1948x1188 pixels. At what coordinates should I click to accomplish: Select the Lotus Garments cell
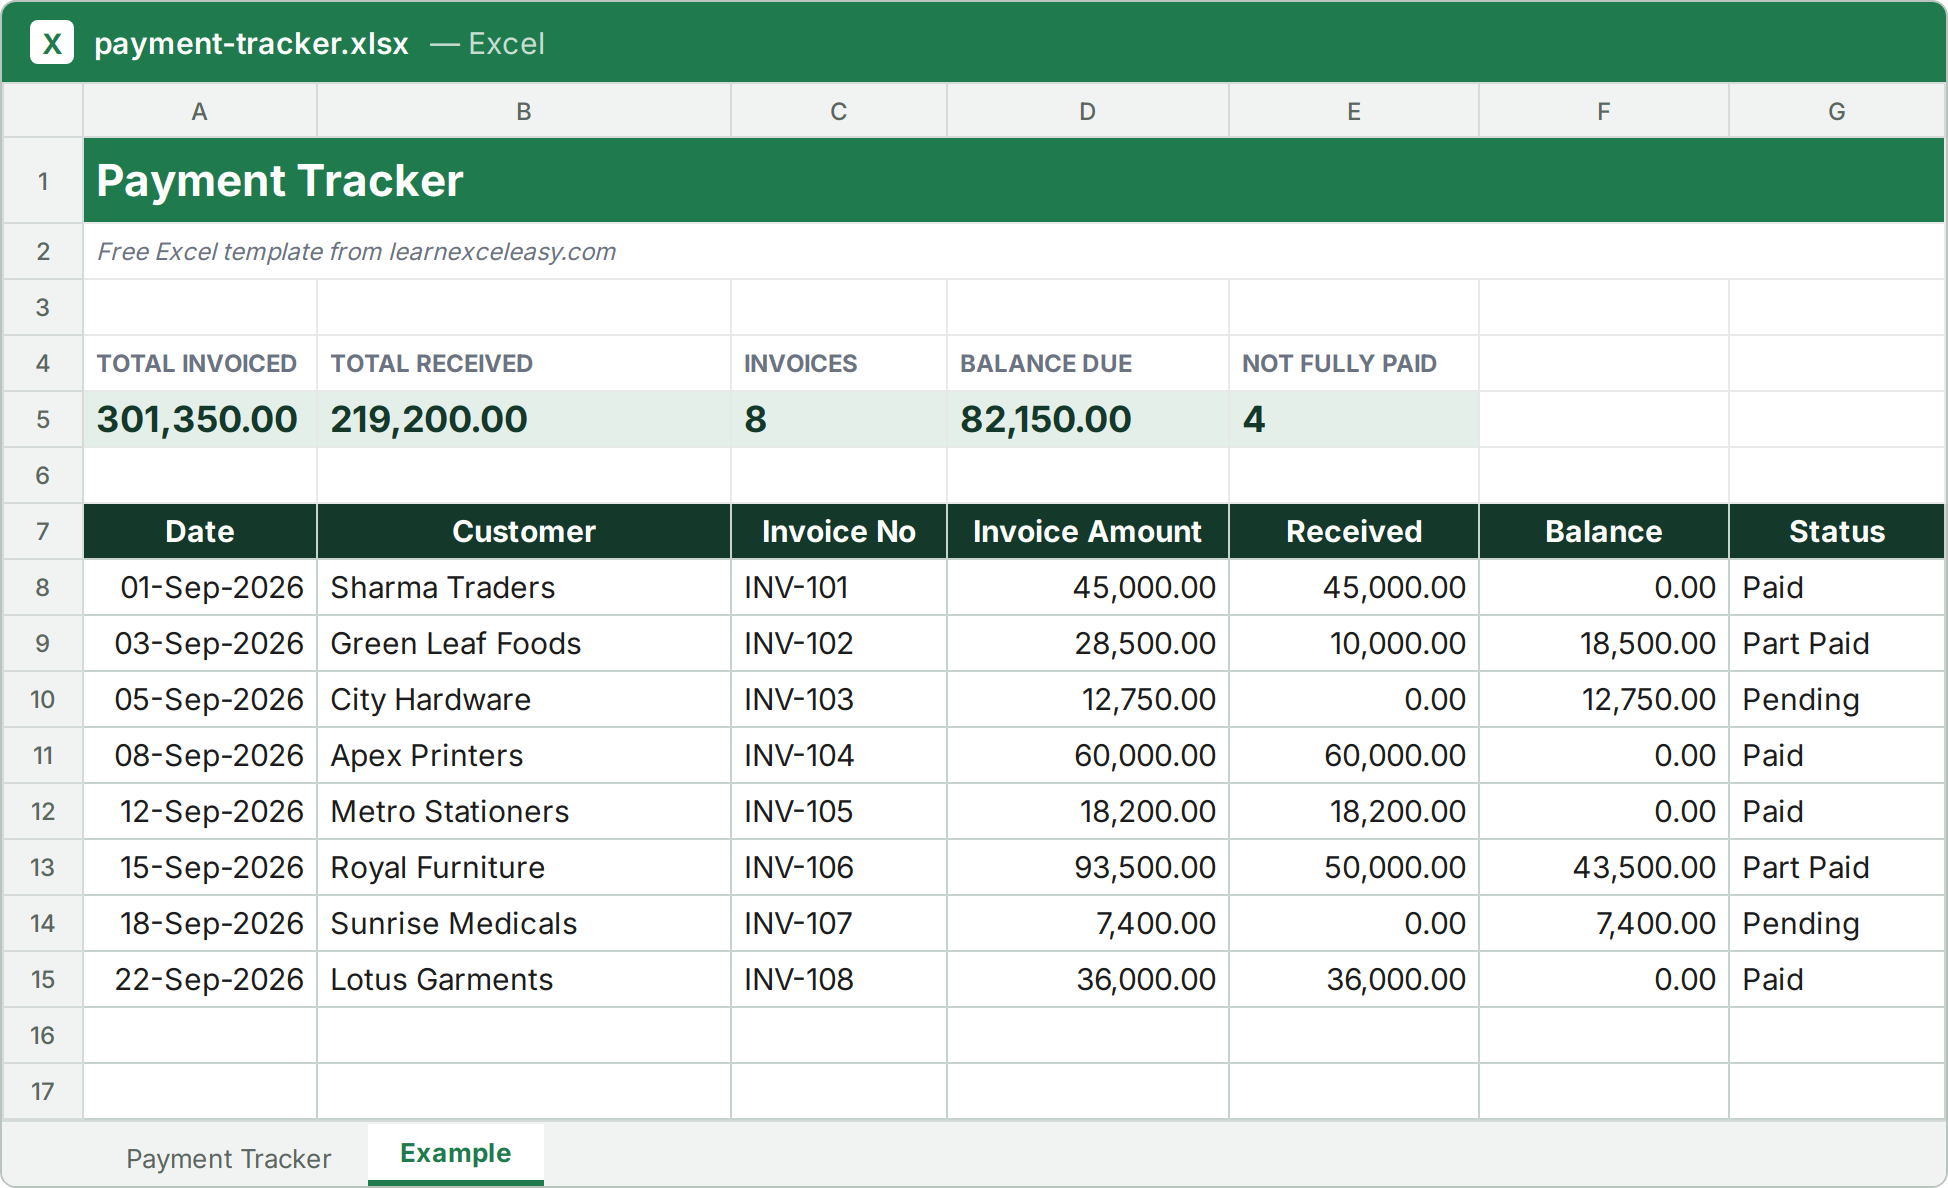click(524, 979)
